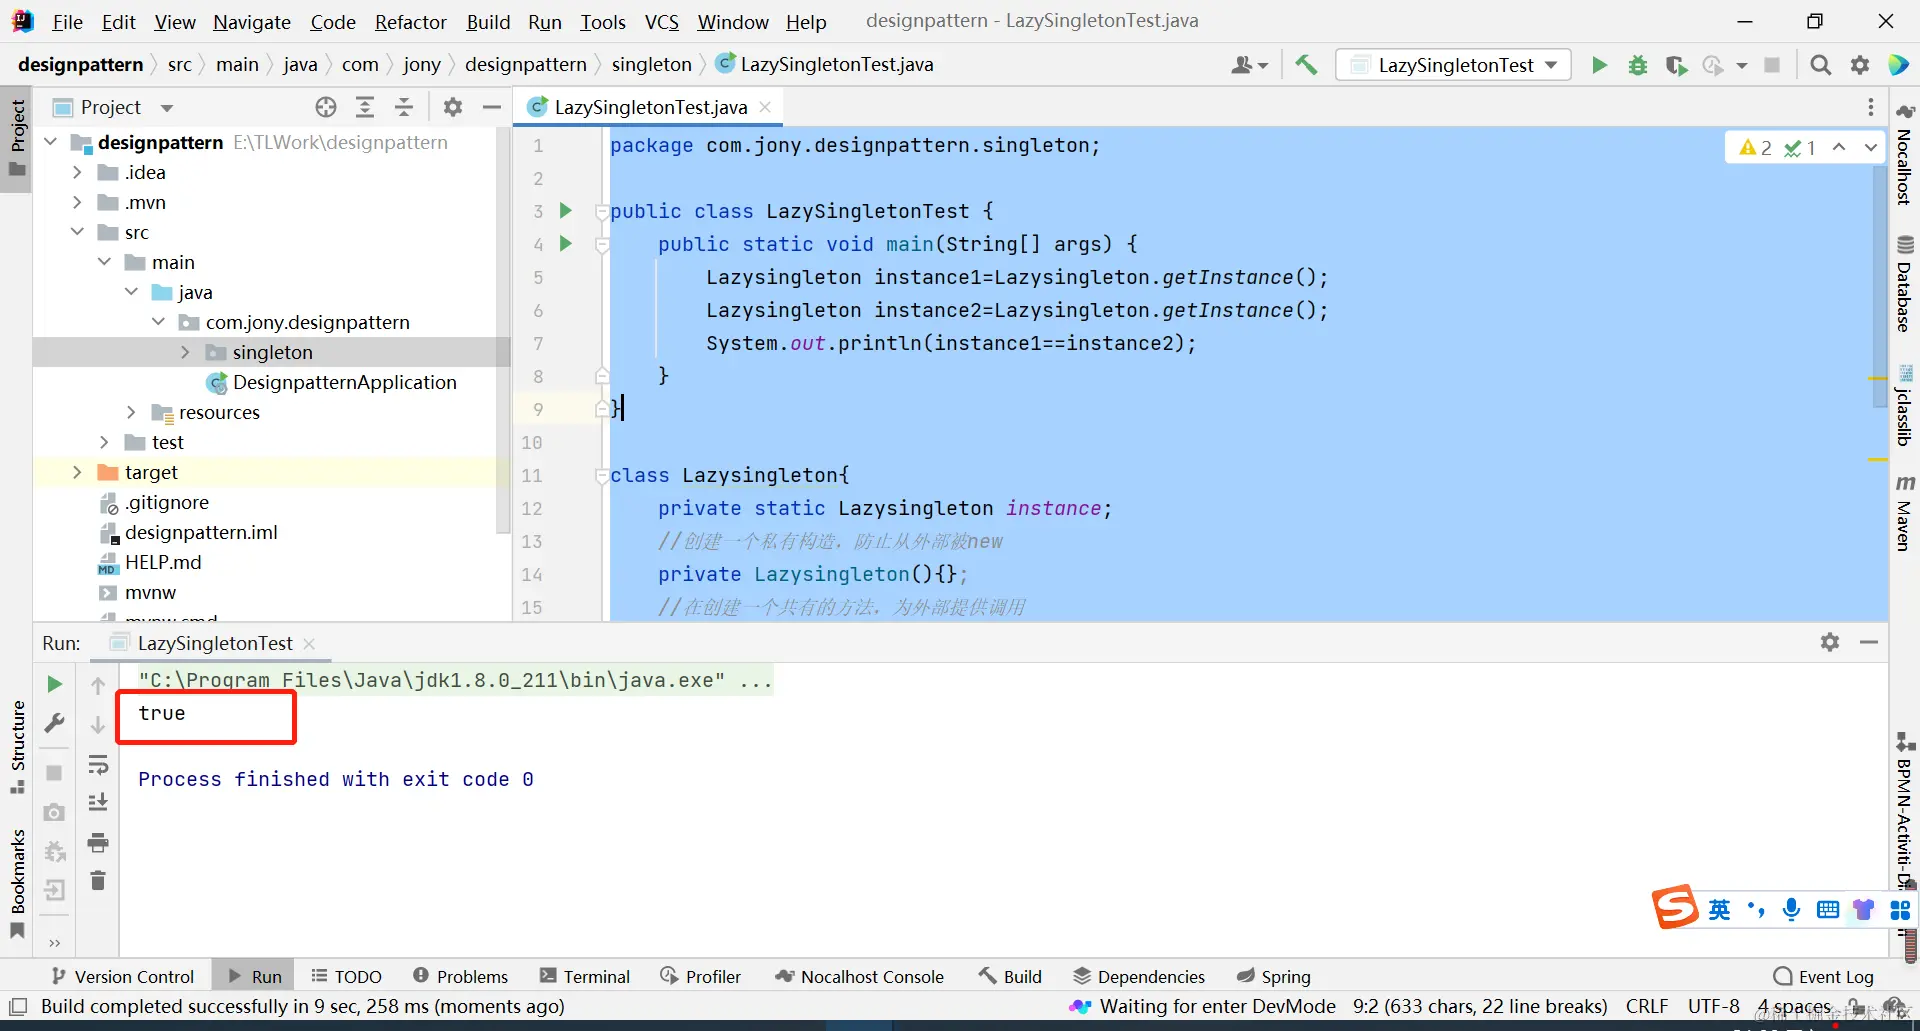The image size is (1920, 1031).
Task: Clear the console output with trash icon
Action: (x=98, y=880)
